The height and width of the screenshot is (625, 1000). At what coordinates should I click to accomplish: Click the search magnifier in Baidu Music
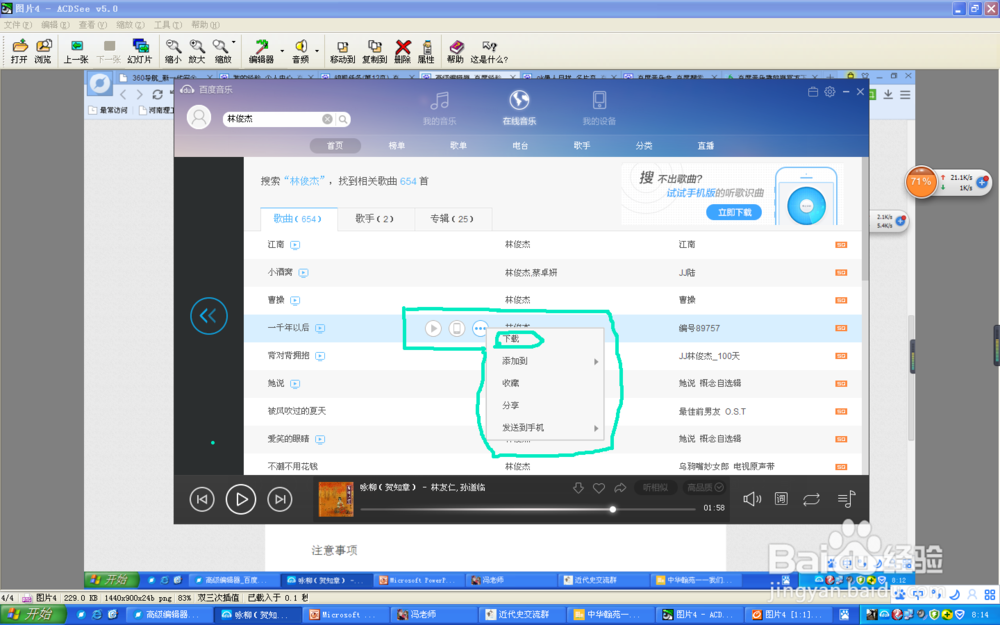coord(343,119)
